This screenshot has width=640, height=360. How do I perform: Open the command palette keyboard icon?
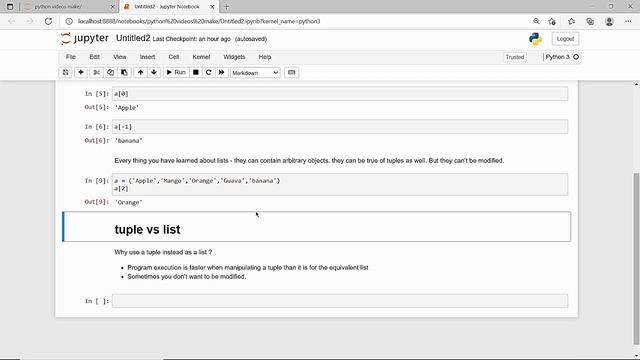(291, 73)
